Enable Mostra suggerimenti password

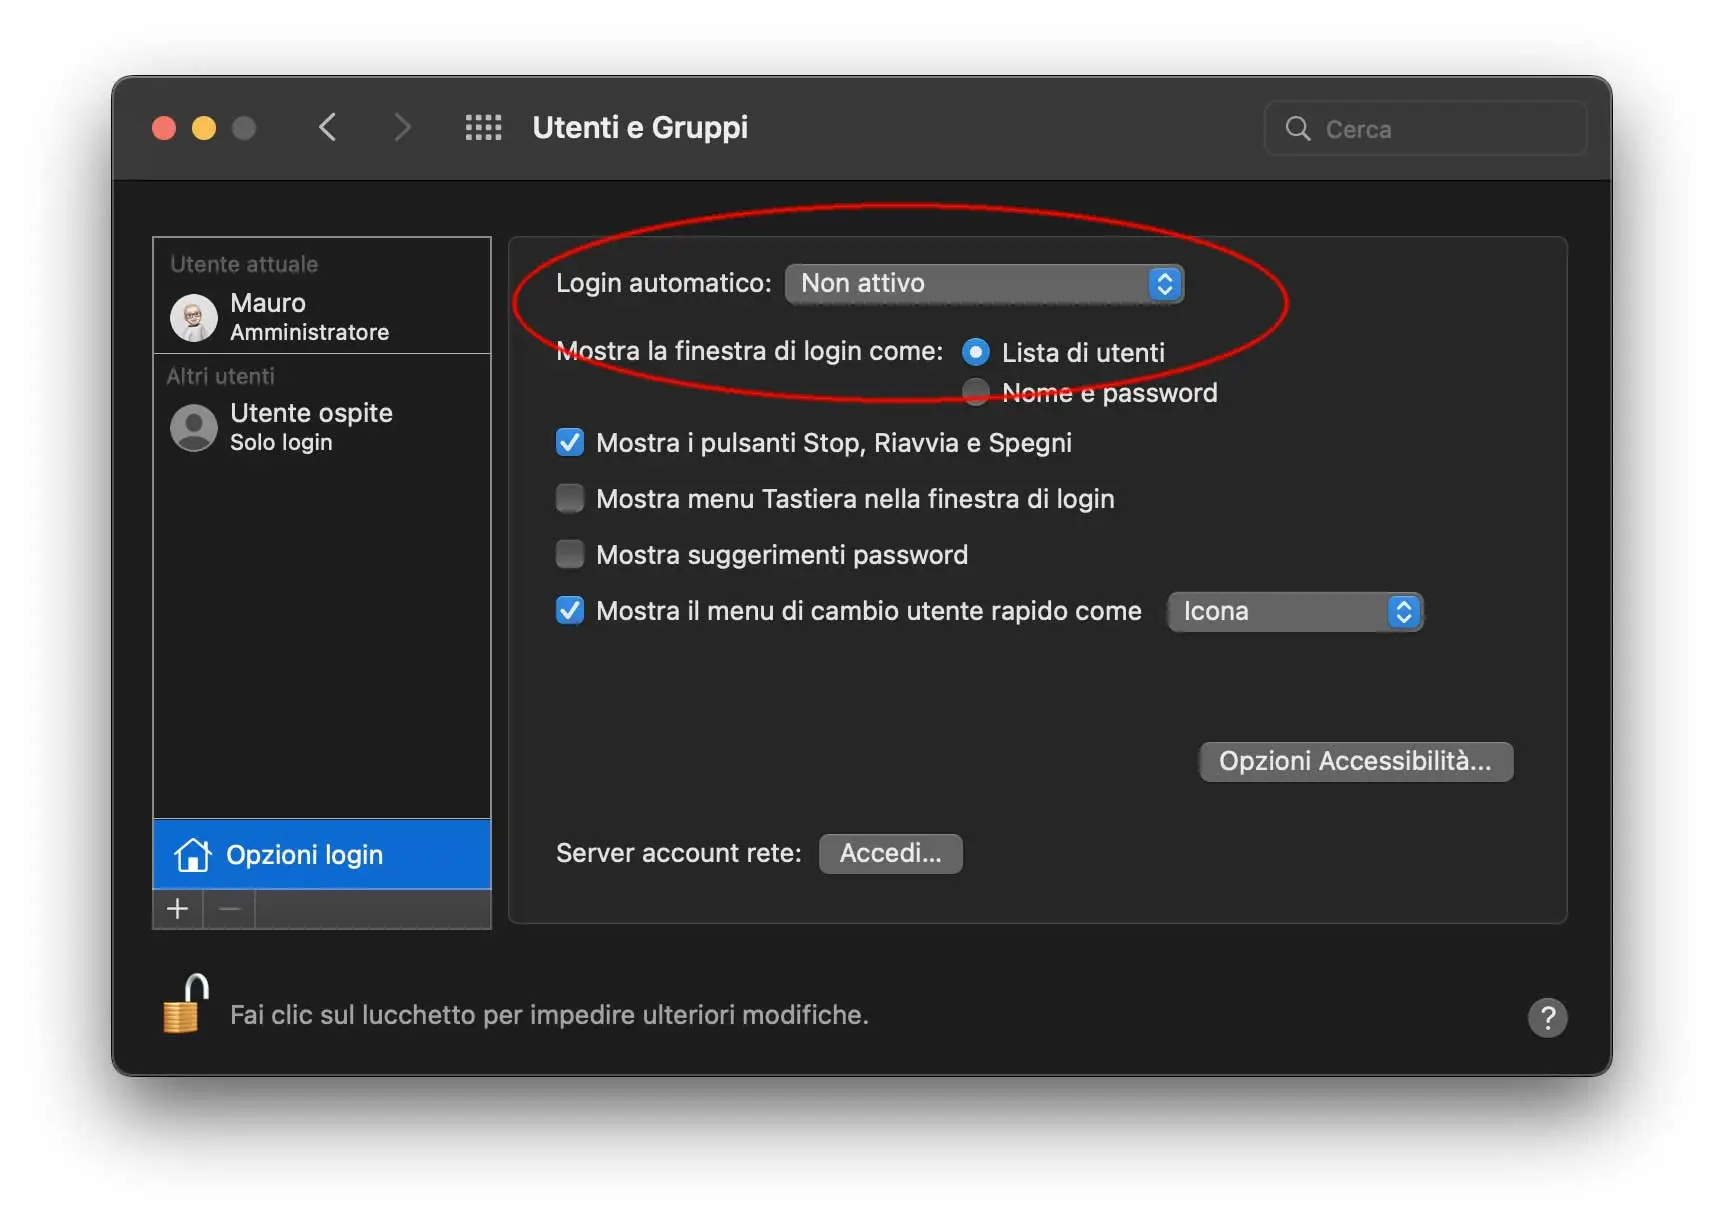569,554
